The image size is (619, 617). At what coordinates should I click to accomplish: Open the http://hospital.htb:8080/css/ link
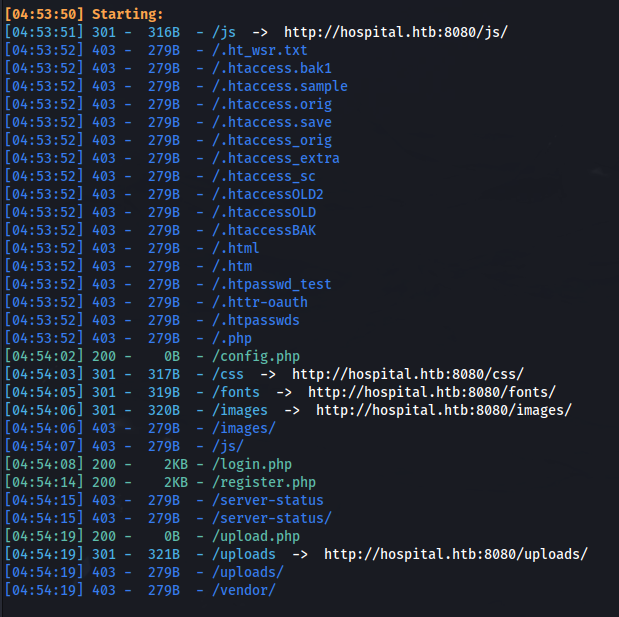pos(408,374)
